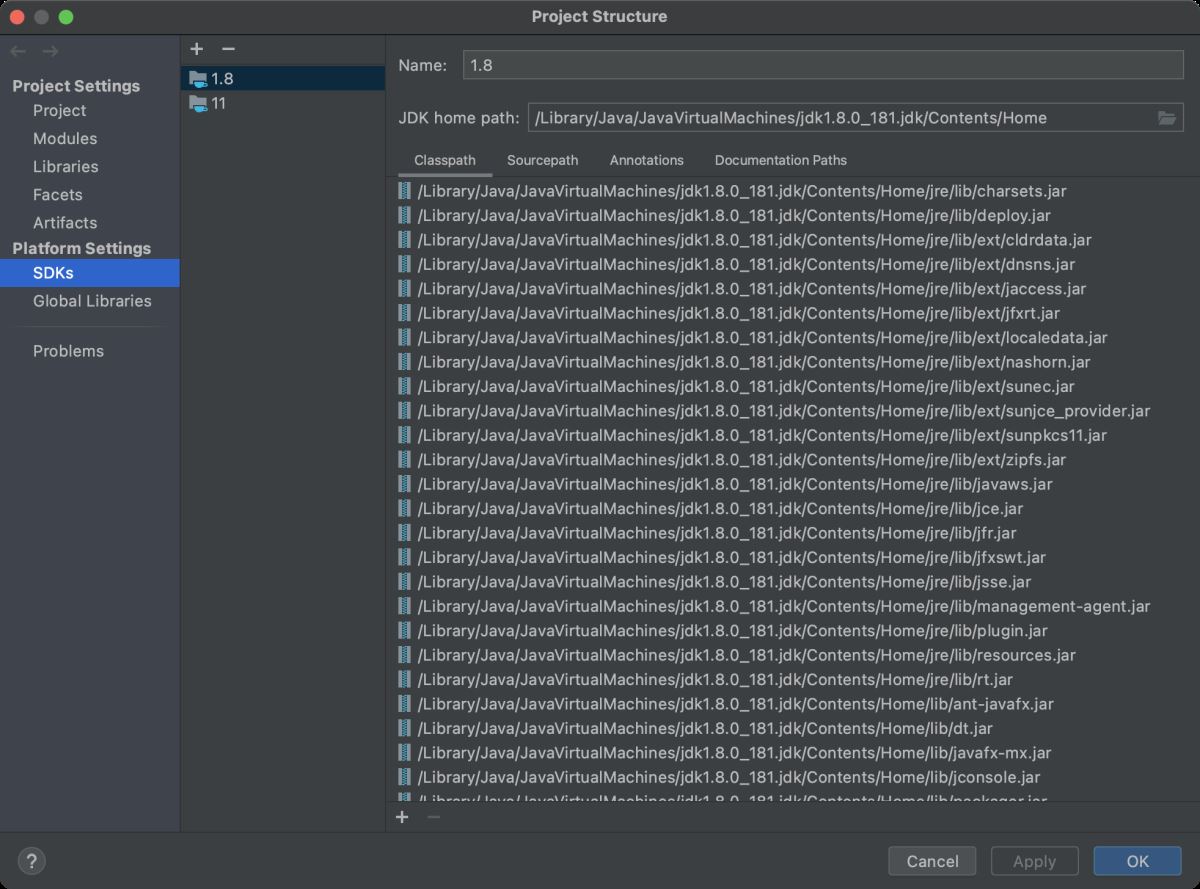Switch to the Classpath tab
The width and height of the screenshot is (1200, 889).
445,160
